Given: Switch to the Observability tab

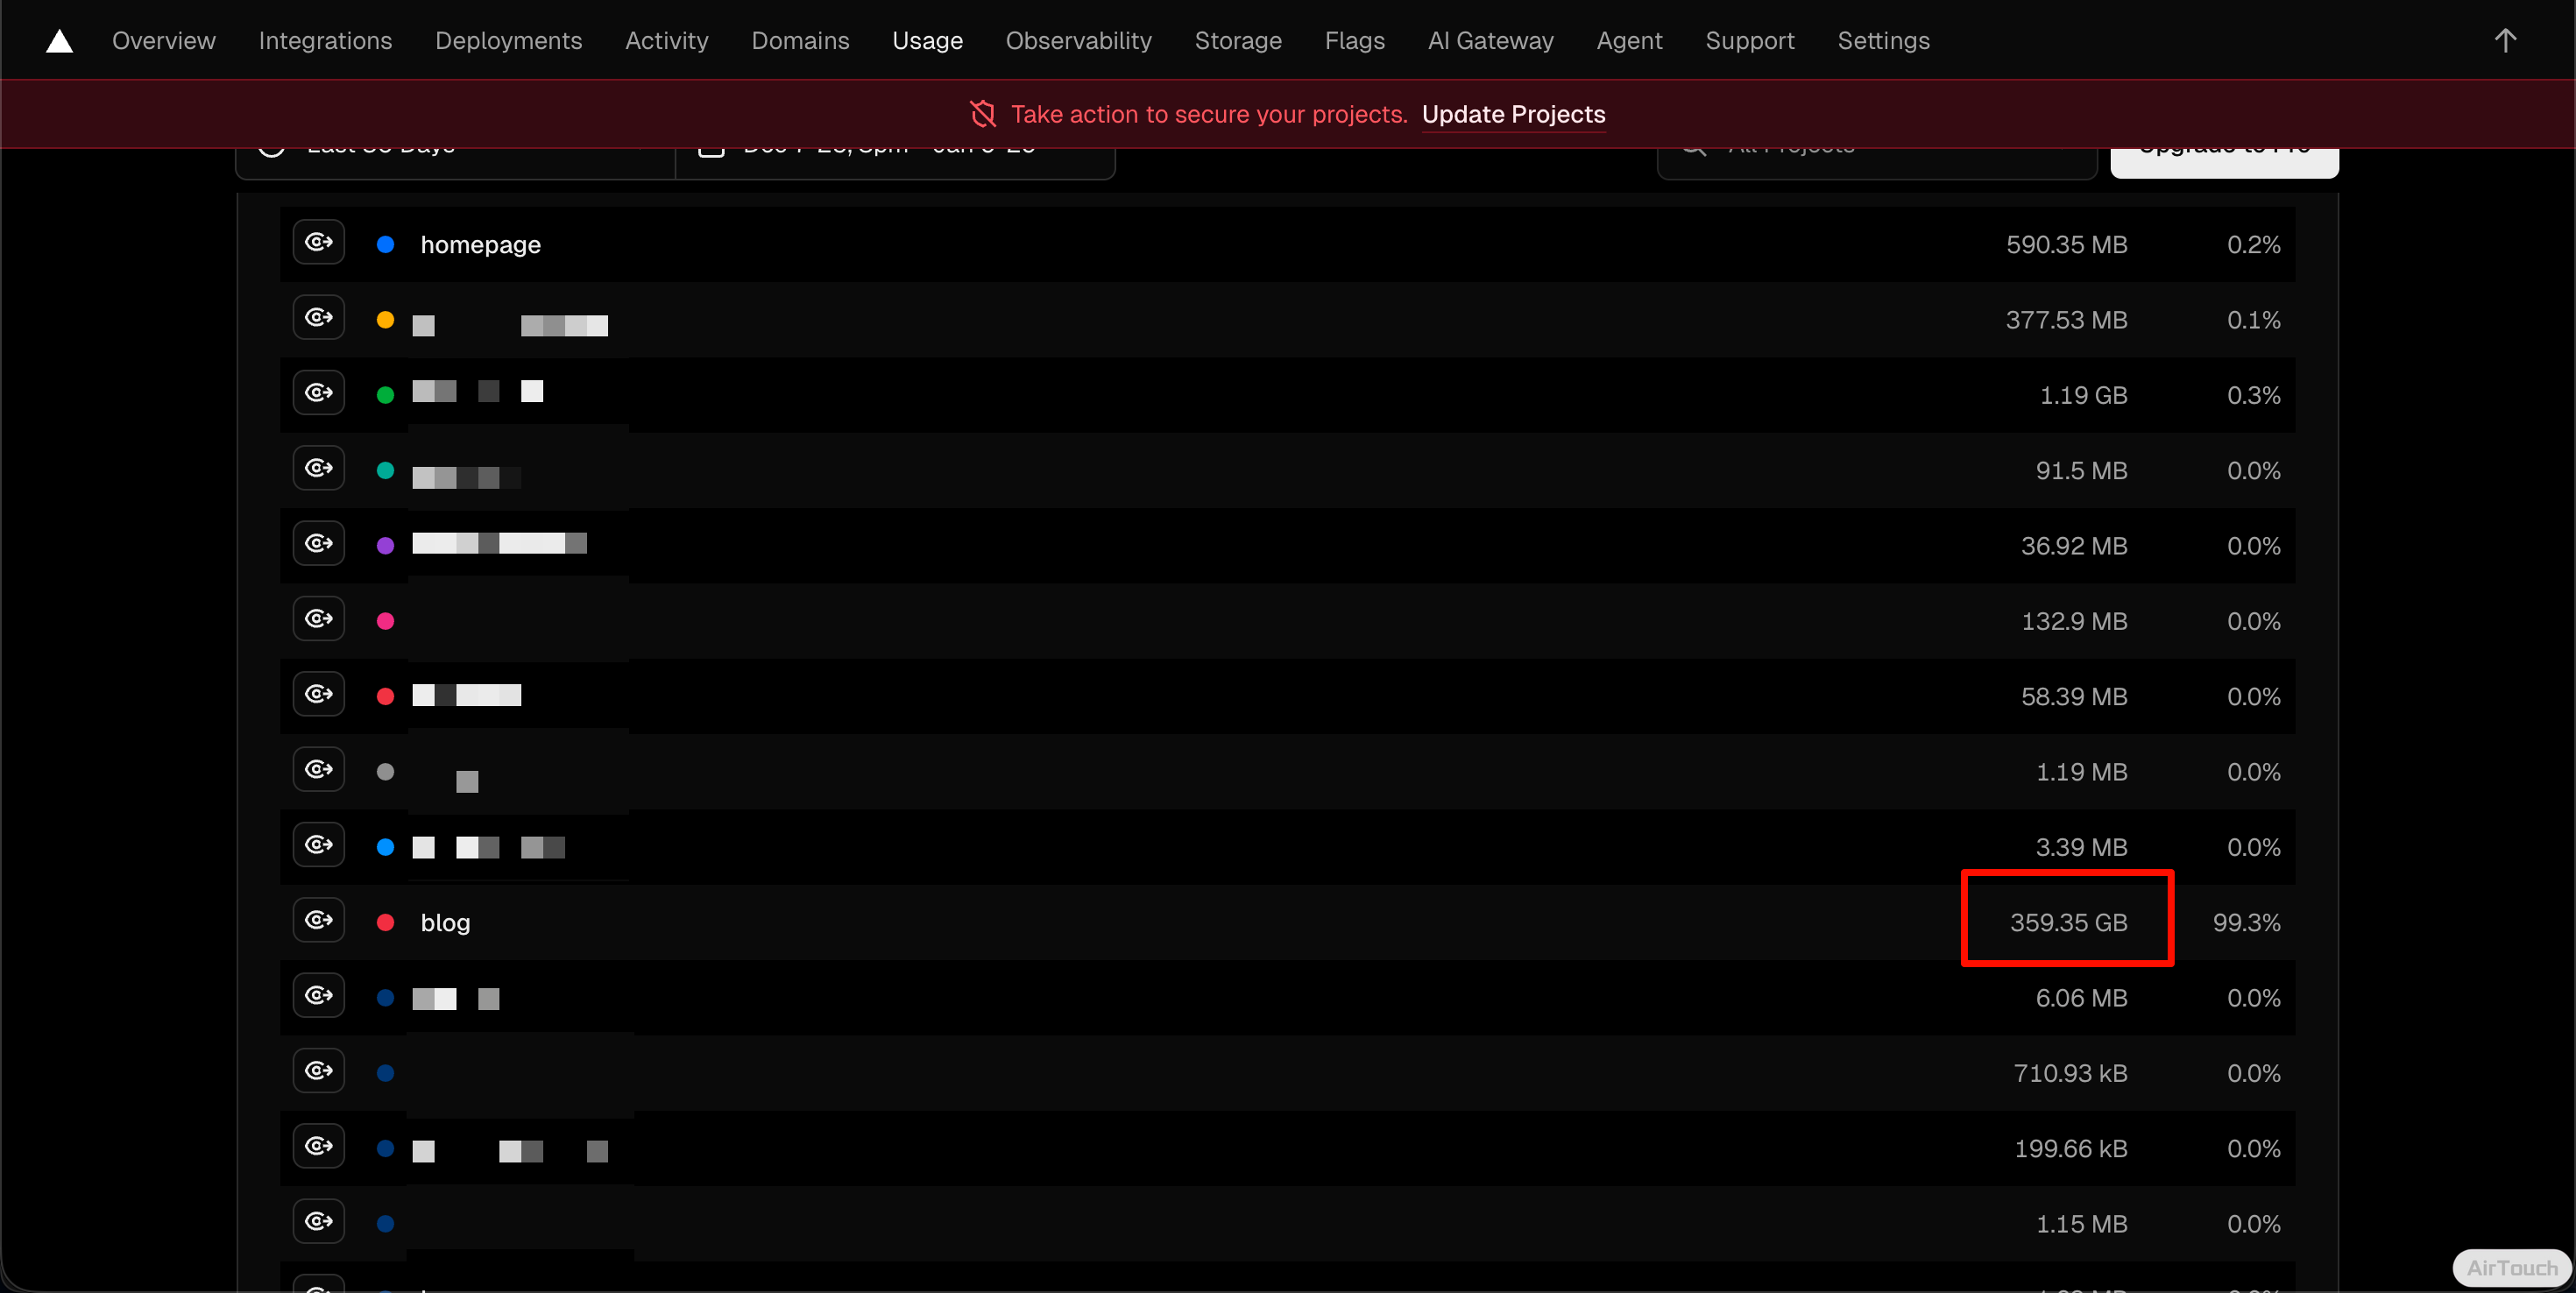Looking at the screenshot, I should pyautogui.click(x=1078, y=41).
